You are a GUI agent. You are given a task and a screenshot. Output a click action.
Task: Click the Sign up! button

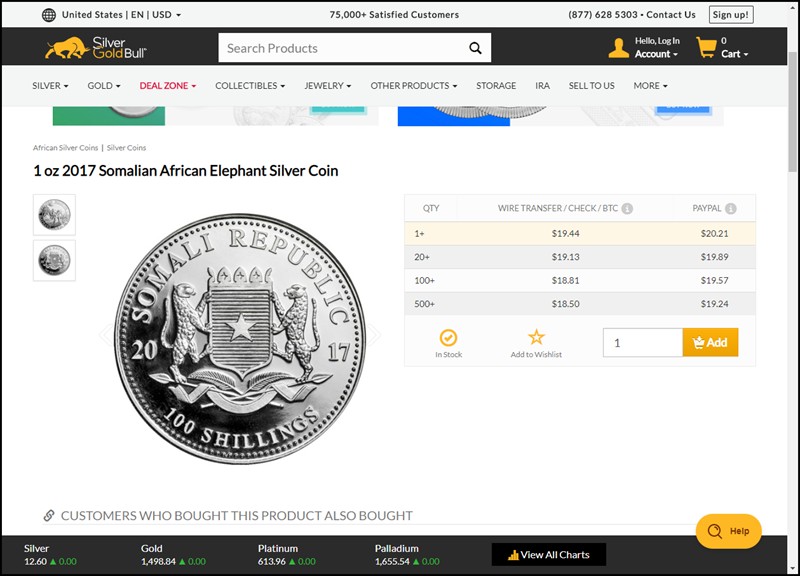731,15
